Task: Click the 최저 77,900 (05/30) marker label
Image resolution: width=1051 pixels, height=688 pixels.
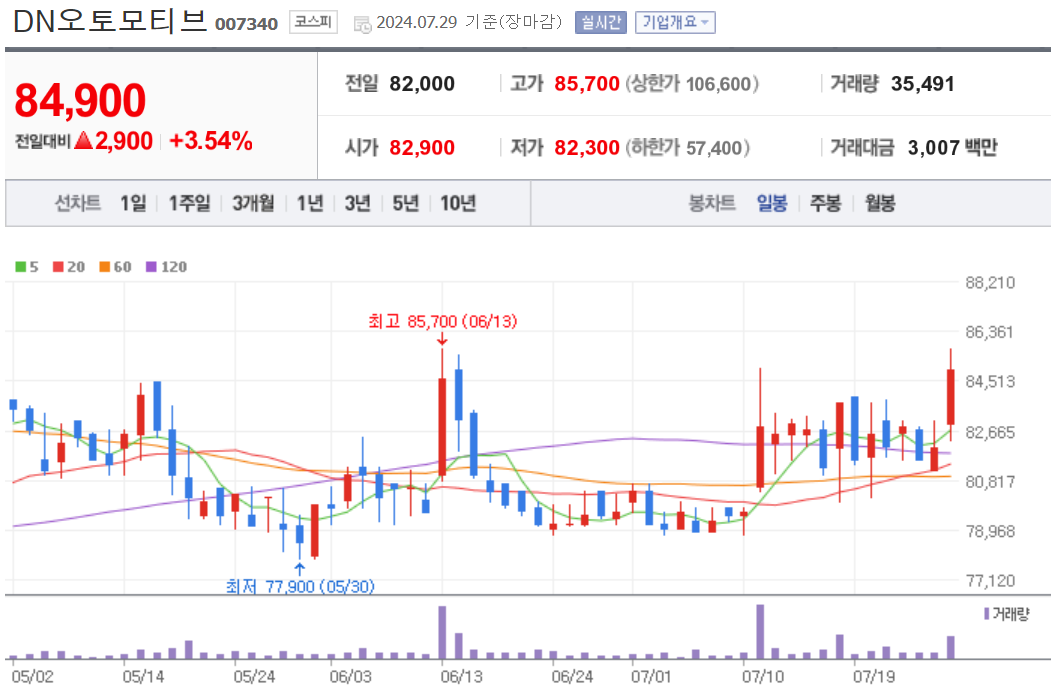Action: click(x=300, y=586)
